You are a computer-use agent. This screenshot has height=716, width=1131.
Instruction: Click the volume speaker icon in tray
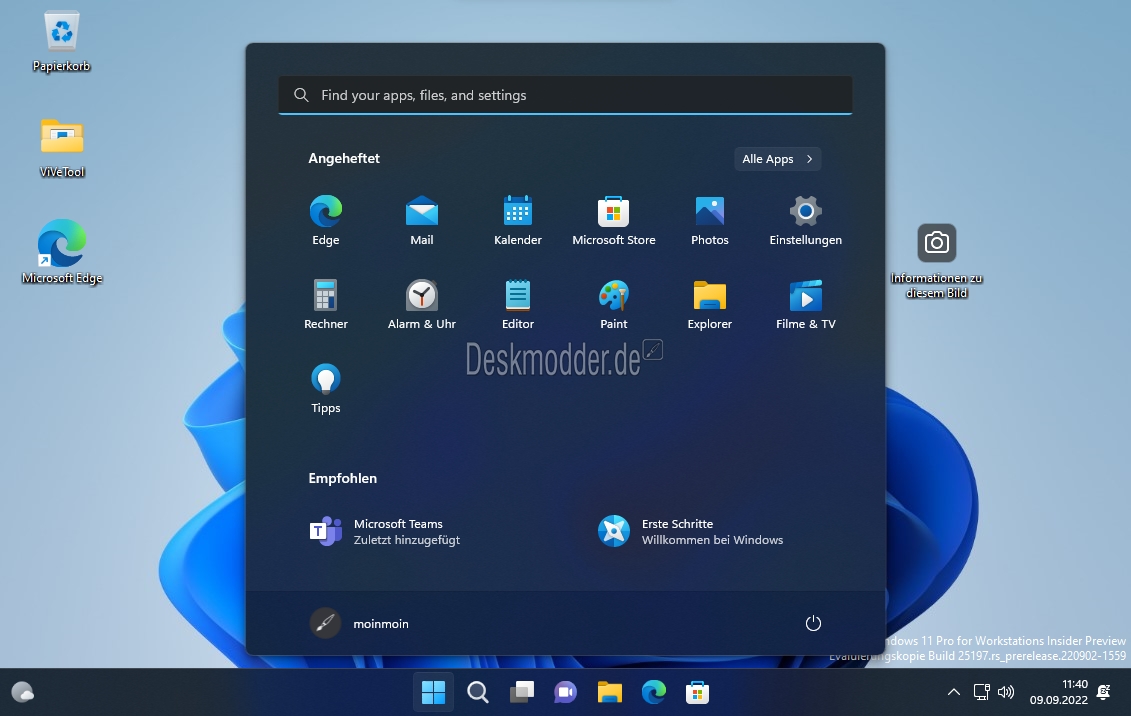click(x=1005, y=692)
